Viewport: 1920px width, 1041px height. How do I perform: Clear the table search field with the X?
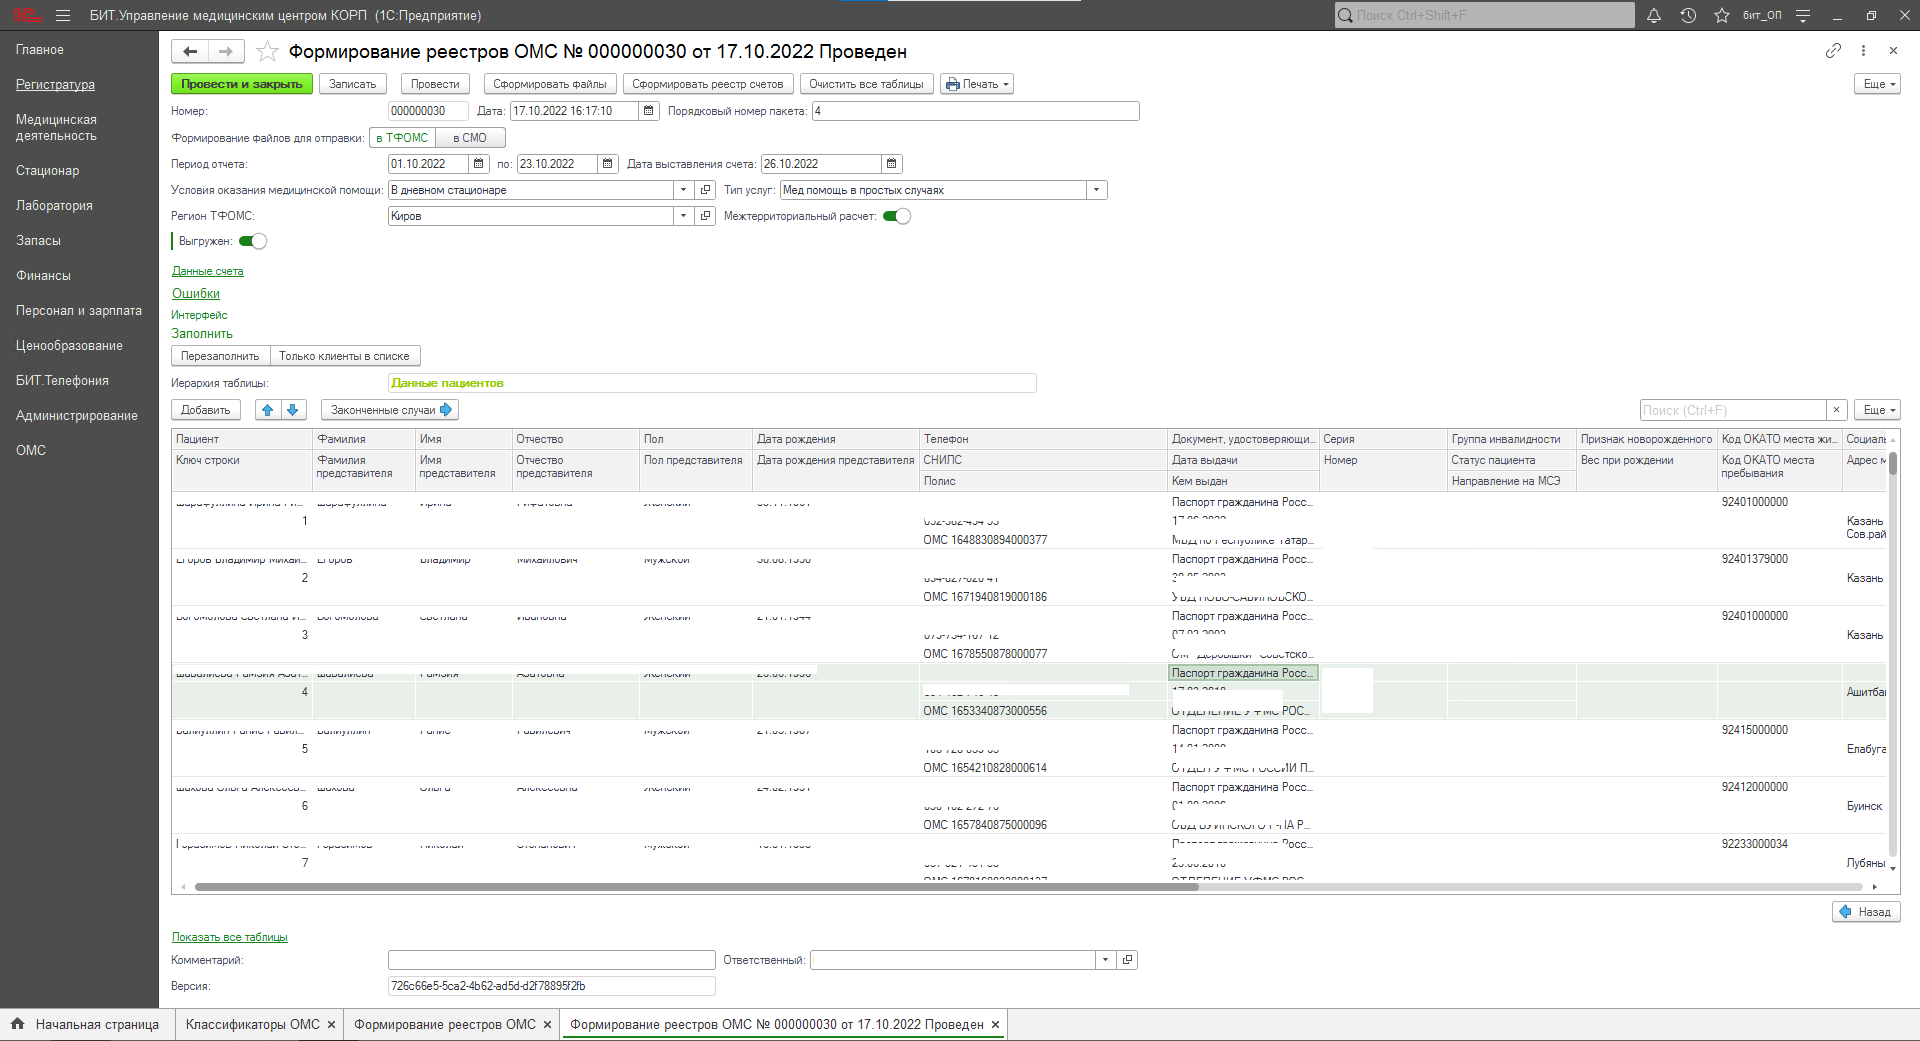(1836, 410)
